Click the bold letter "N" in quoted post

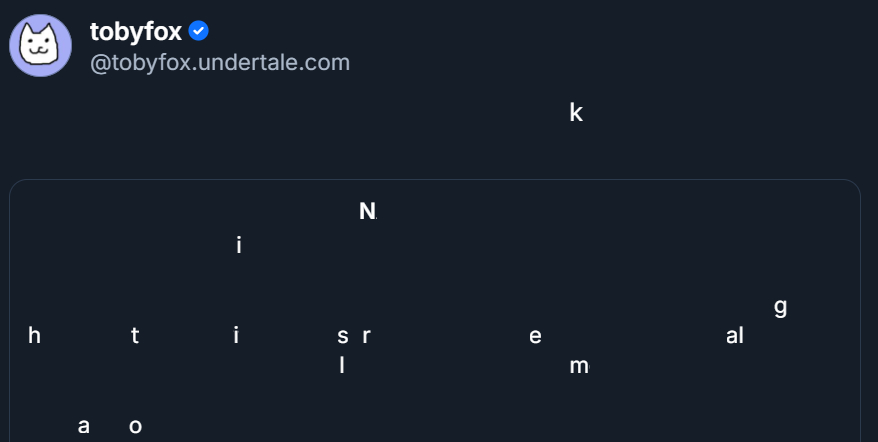click(367, 211)
